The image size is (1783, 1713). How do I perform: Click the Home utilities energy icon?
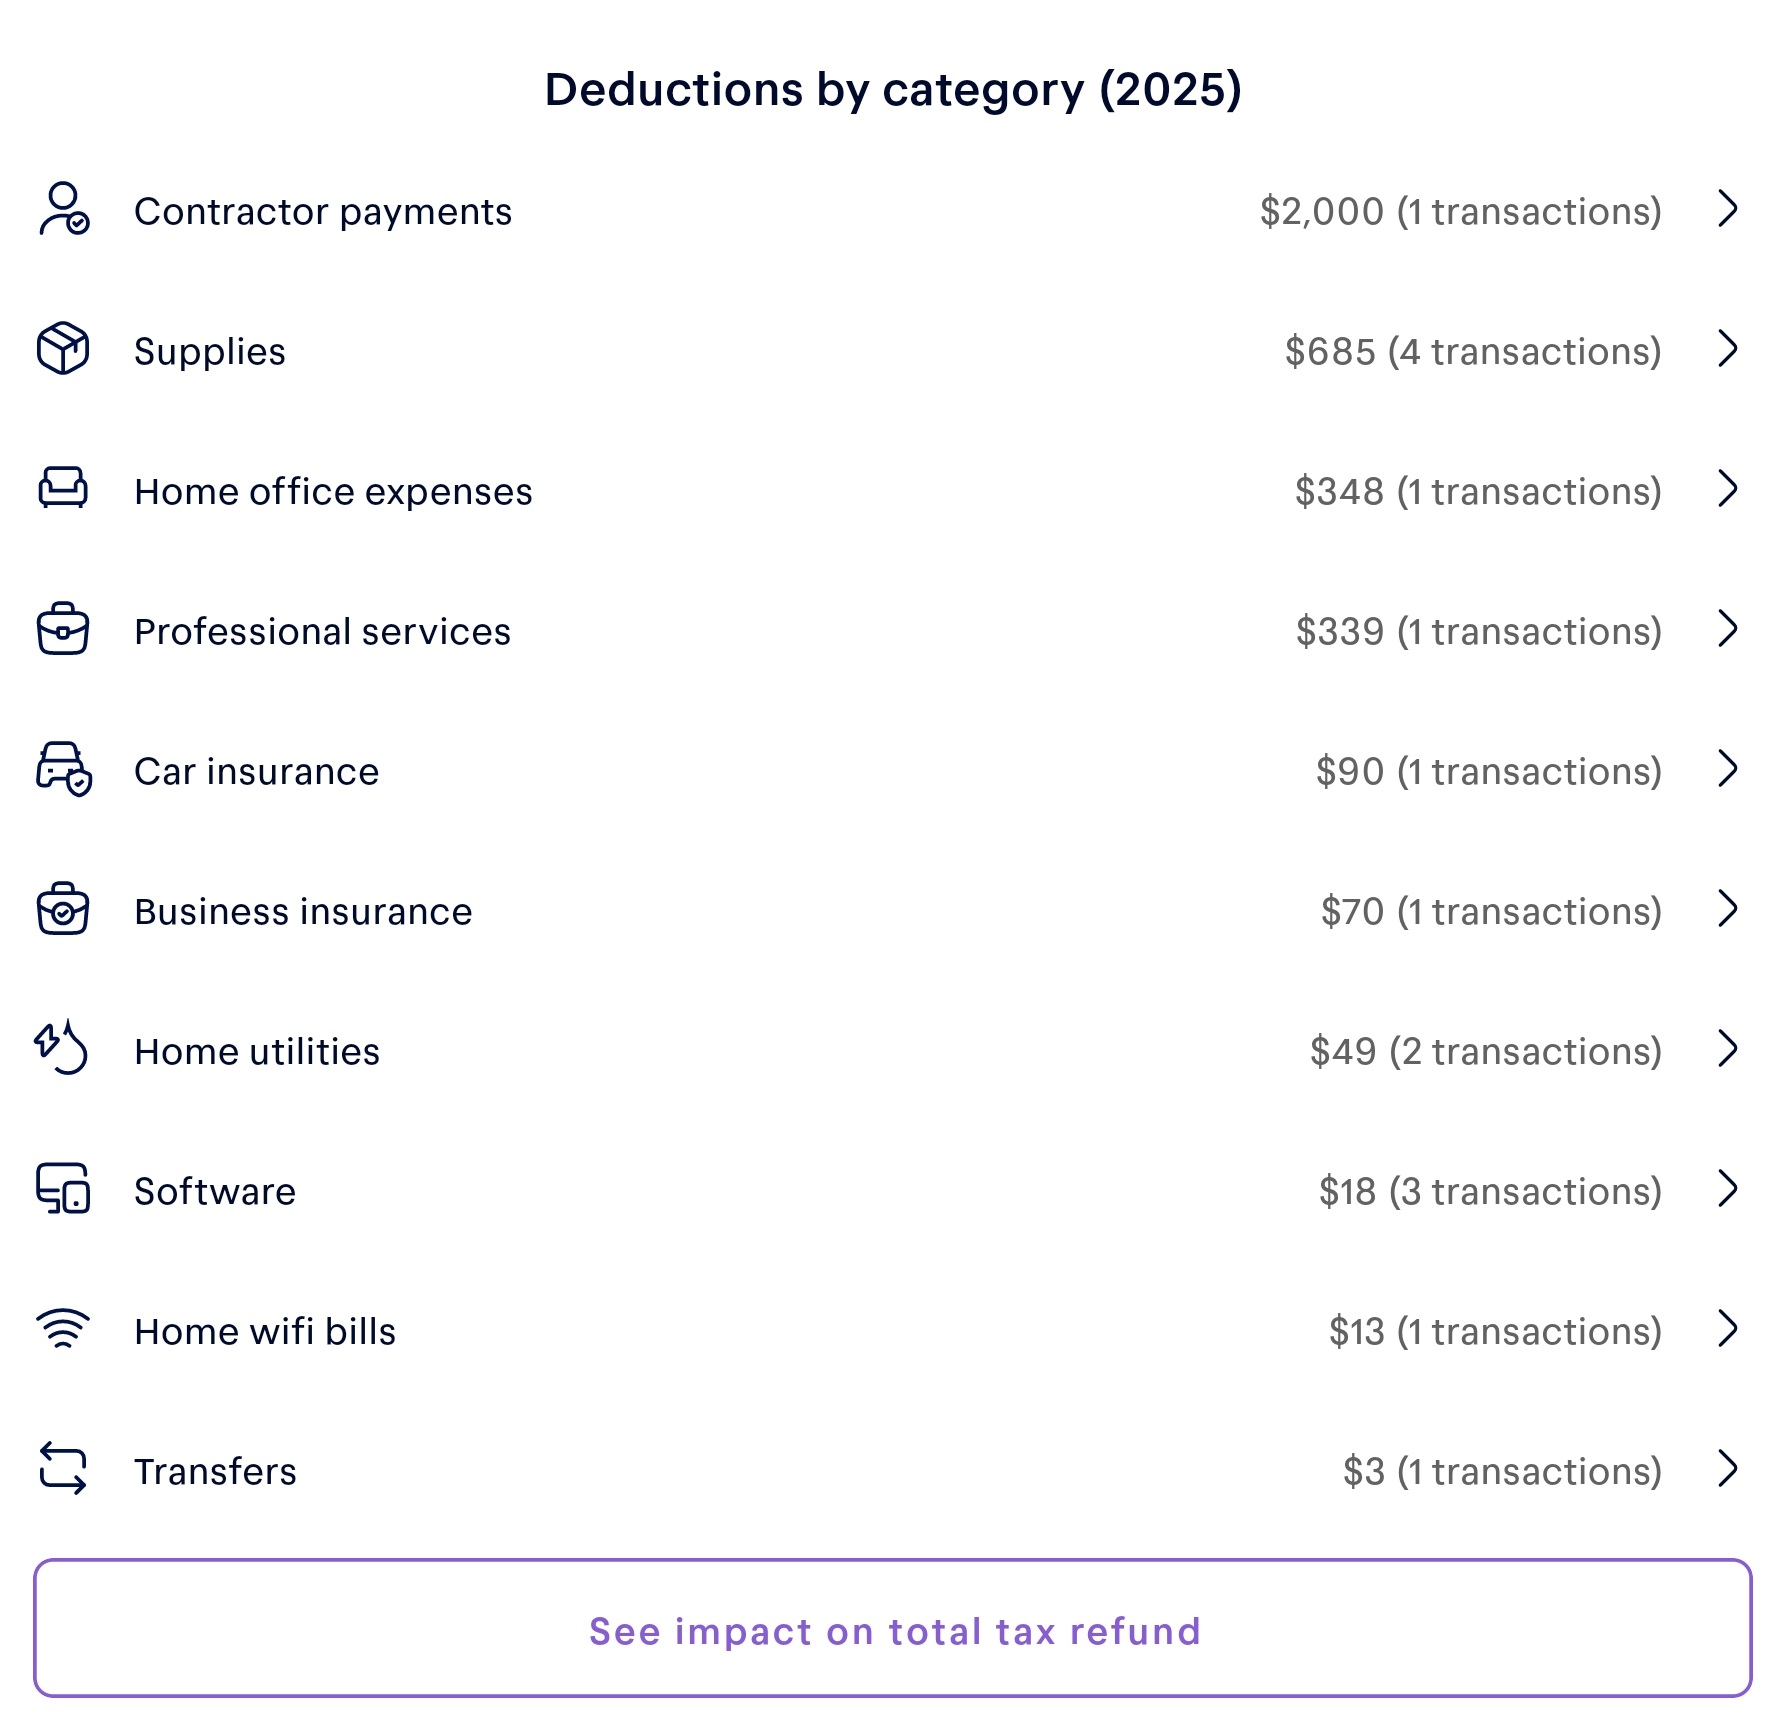tap(63, 1048)
